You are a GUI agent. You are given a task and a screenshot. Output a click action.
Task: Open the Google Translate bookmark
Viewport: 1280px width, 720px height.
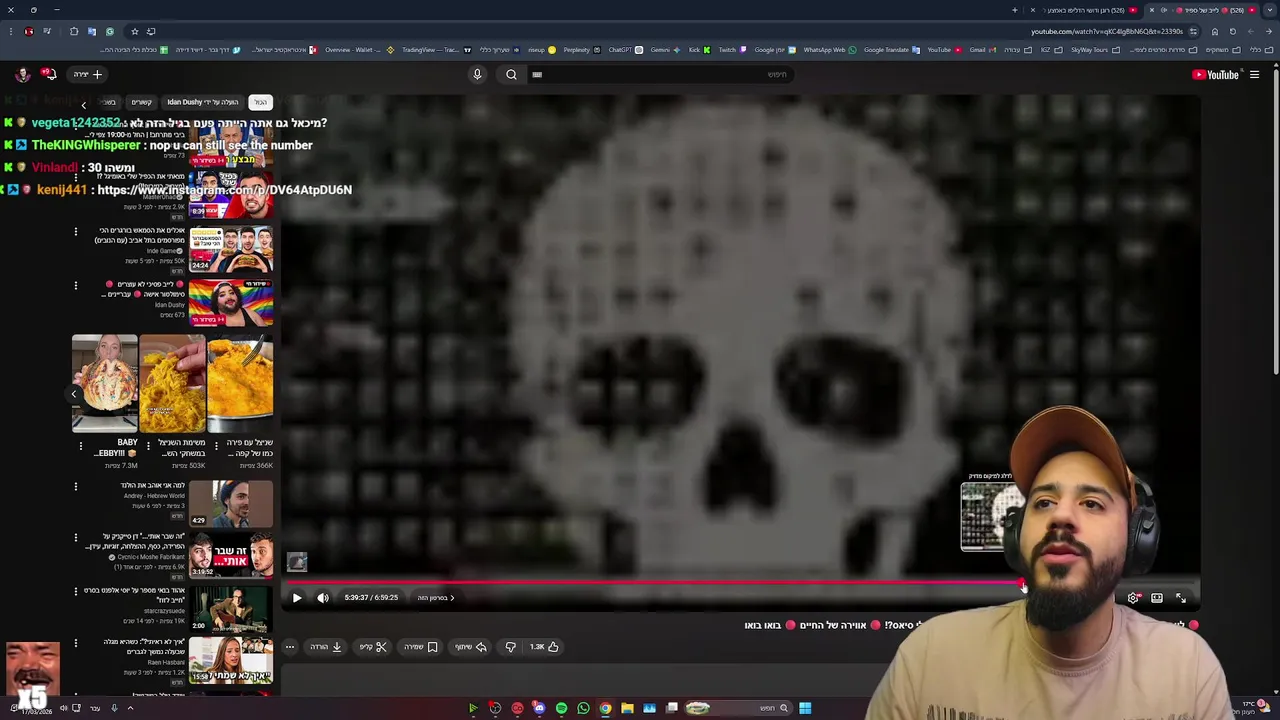point(890,50)
